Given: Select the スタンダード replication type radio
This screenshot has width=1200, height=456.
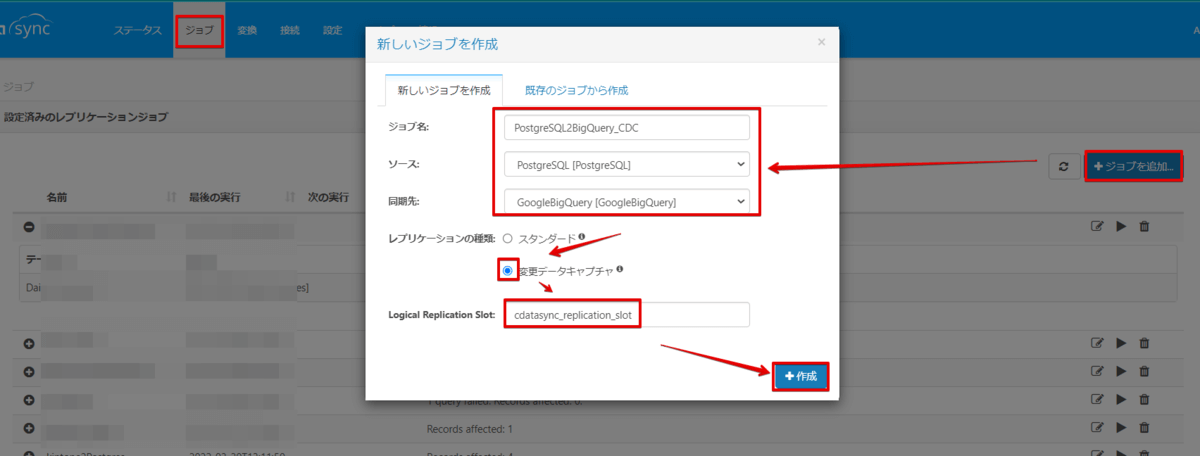Looking at the screenshot, I should 508,239.
